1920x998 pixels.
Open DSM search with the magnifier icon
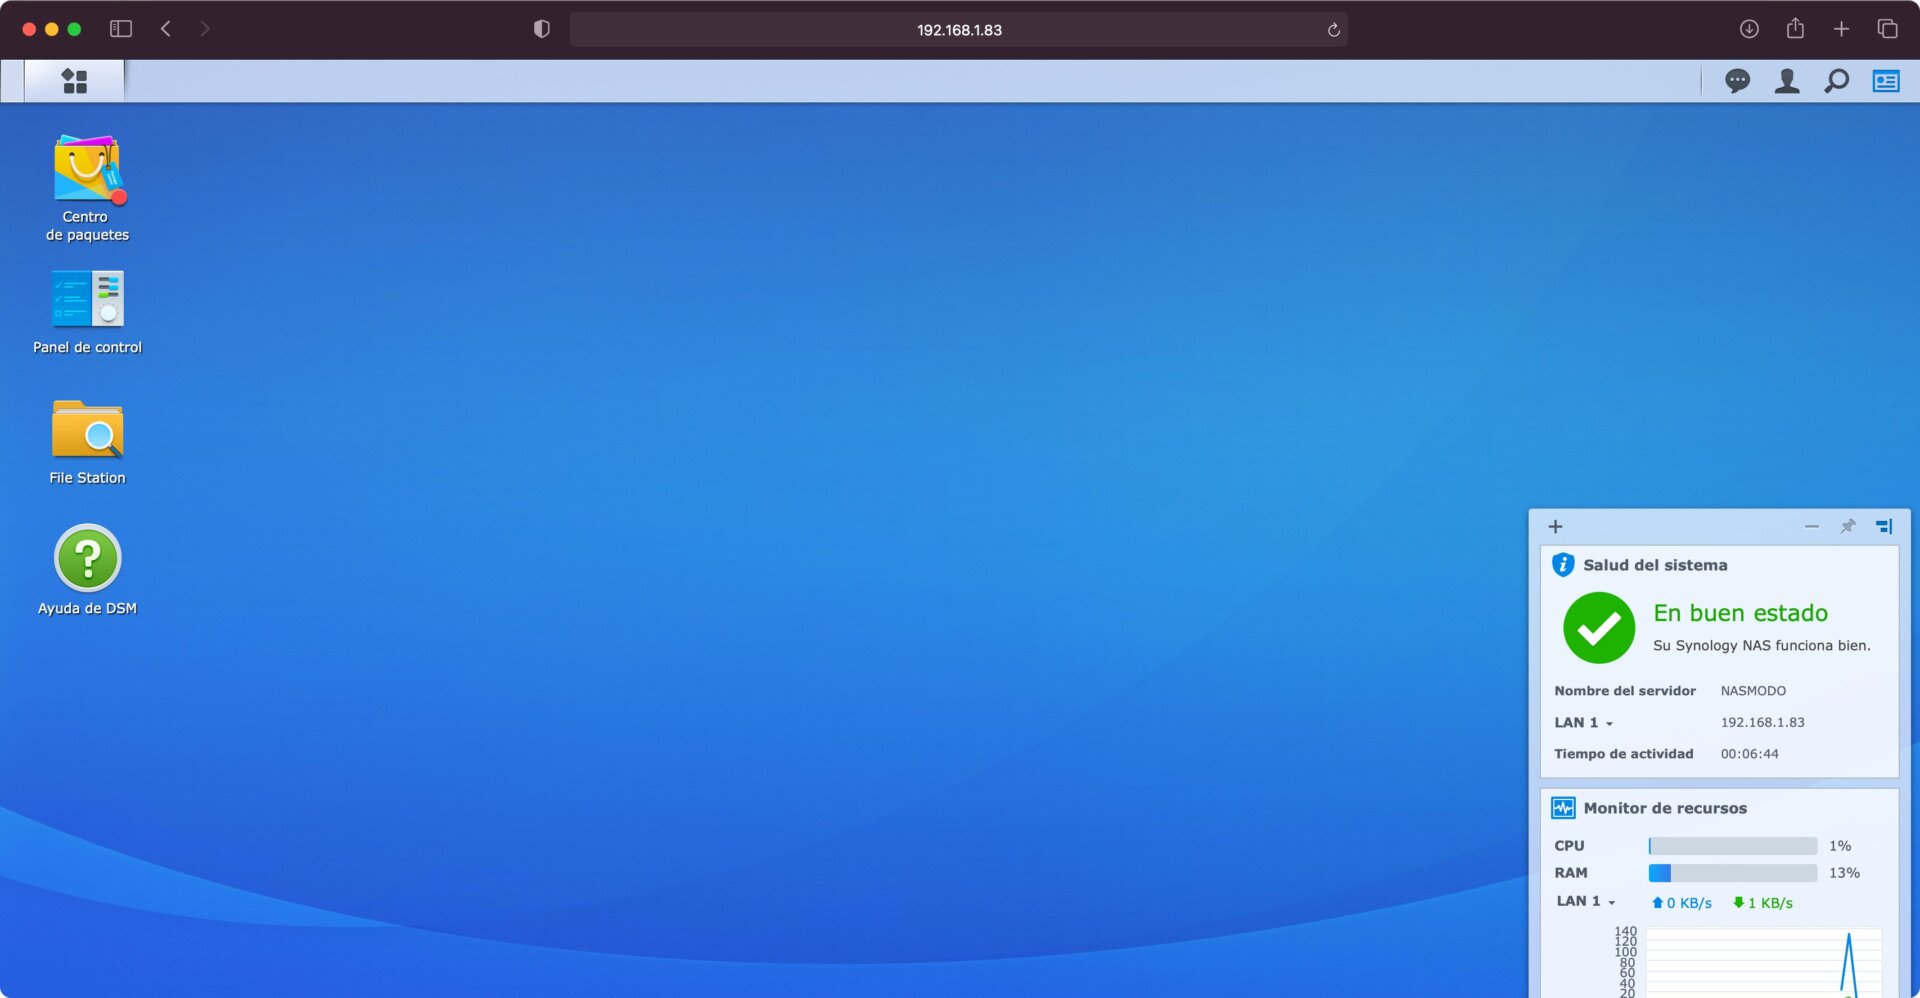pyautogui.click(x=1836, y=81)
